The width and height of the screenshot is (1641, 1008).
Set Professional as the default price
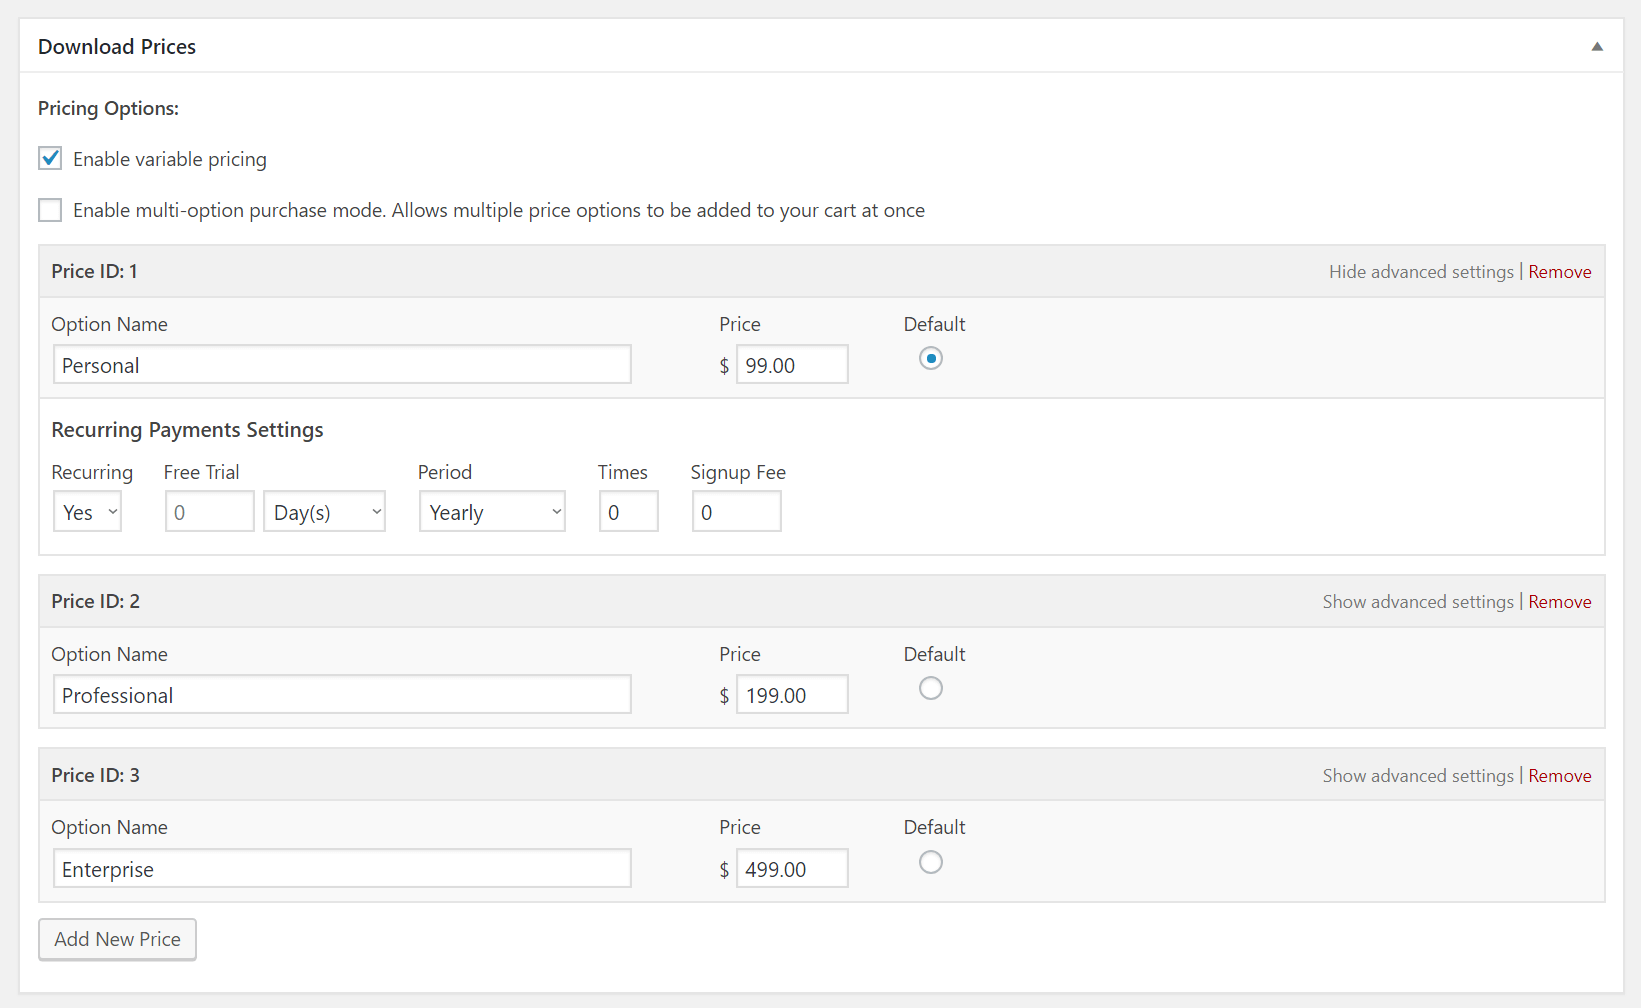click(930, 688)
